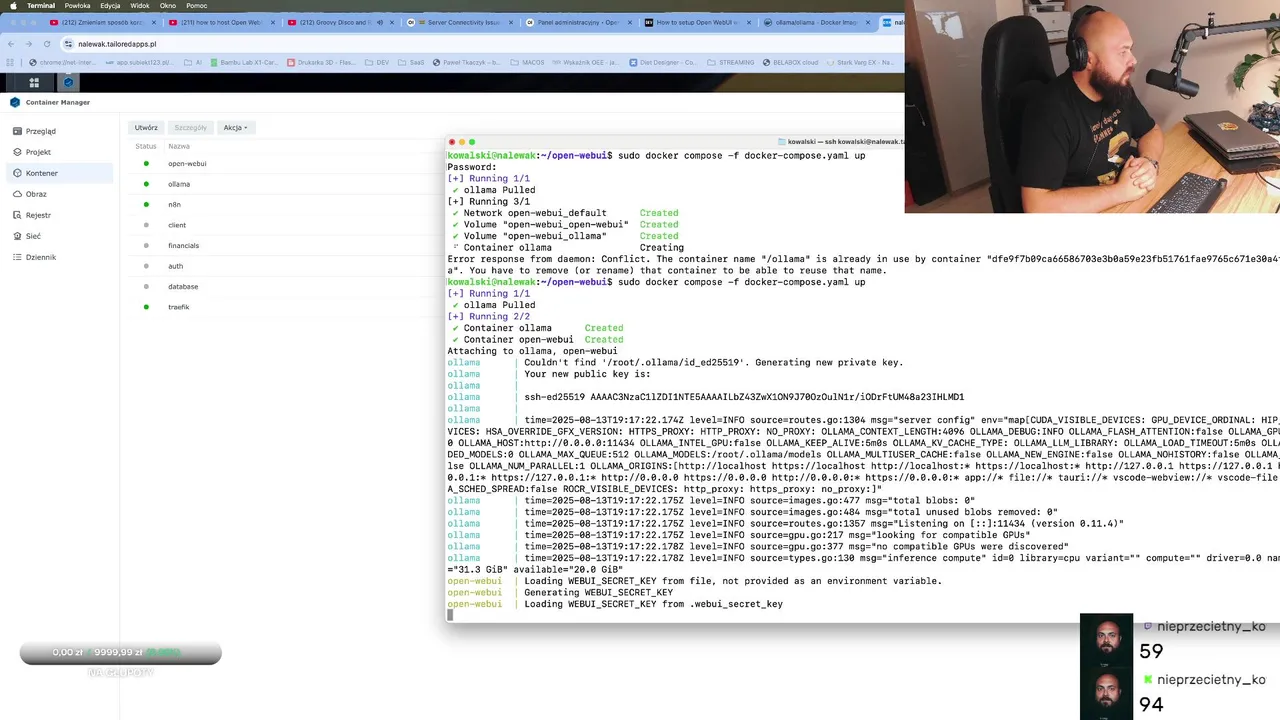
Task: Open the DEV bookmarks folder
Action: (377, 62)
